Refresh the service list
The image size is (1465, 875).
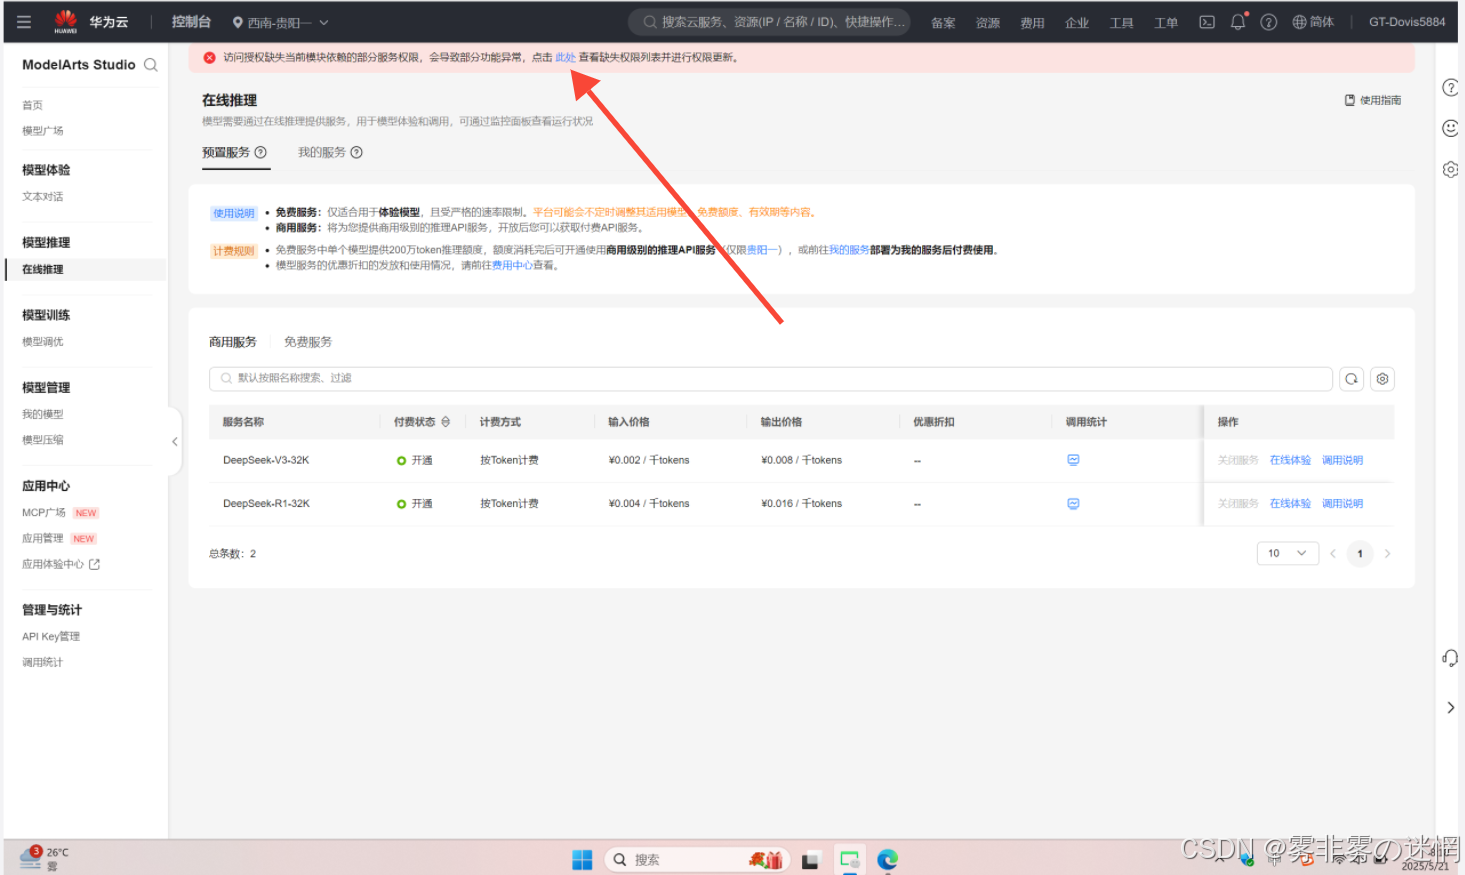point(1351,379)
